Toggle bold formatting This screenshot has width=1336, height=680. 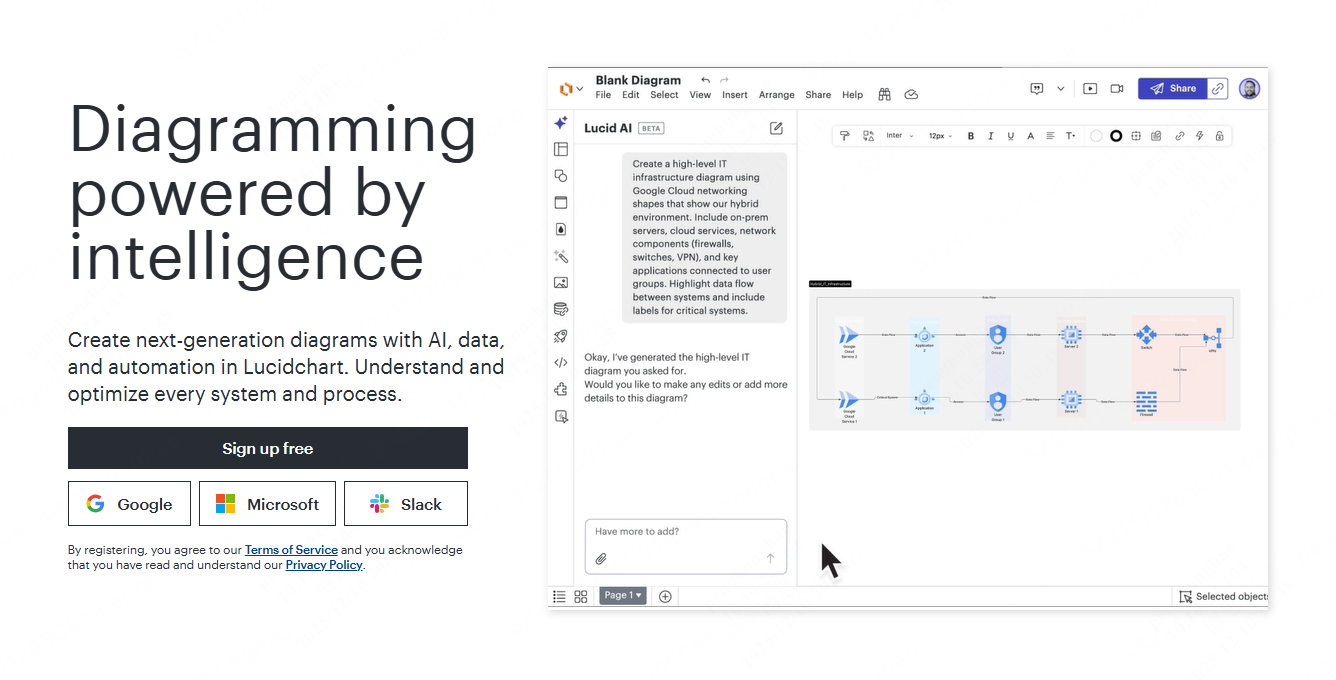[971, 136]
